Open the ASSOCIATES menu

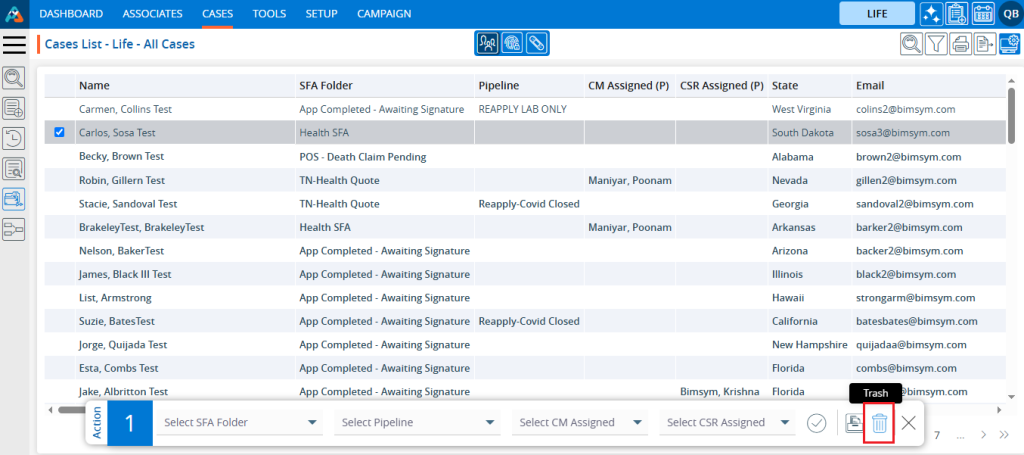[152, 14]
